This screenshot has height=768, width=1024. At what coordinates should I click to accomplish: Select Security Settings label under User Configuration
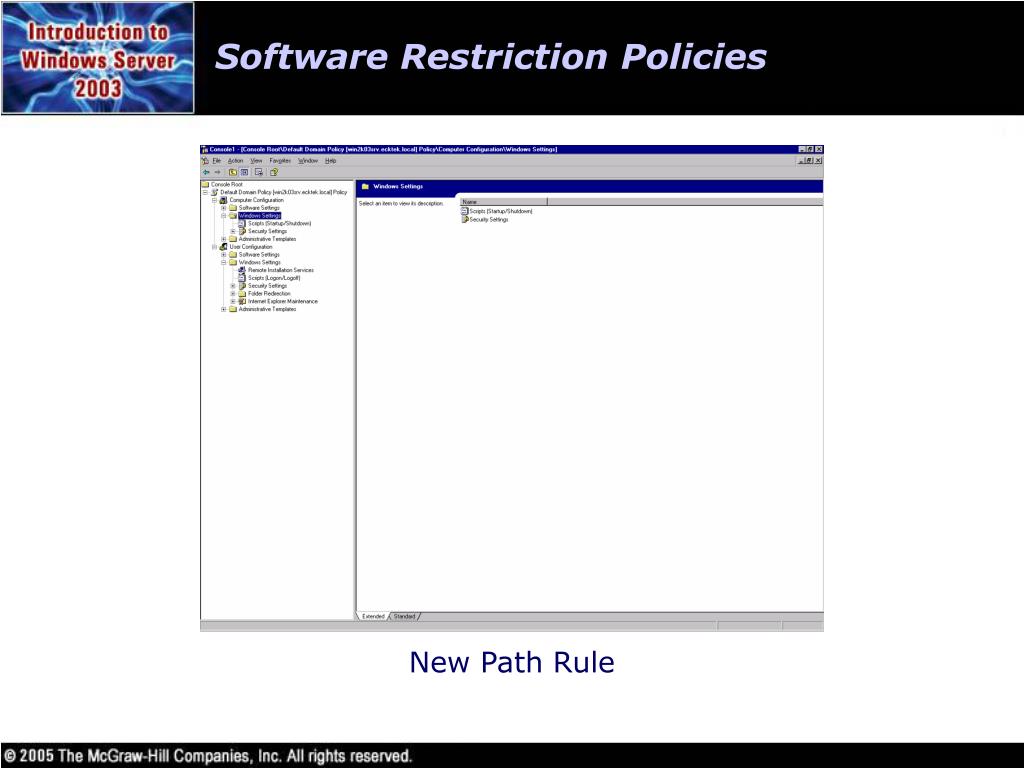(268, 285)
